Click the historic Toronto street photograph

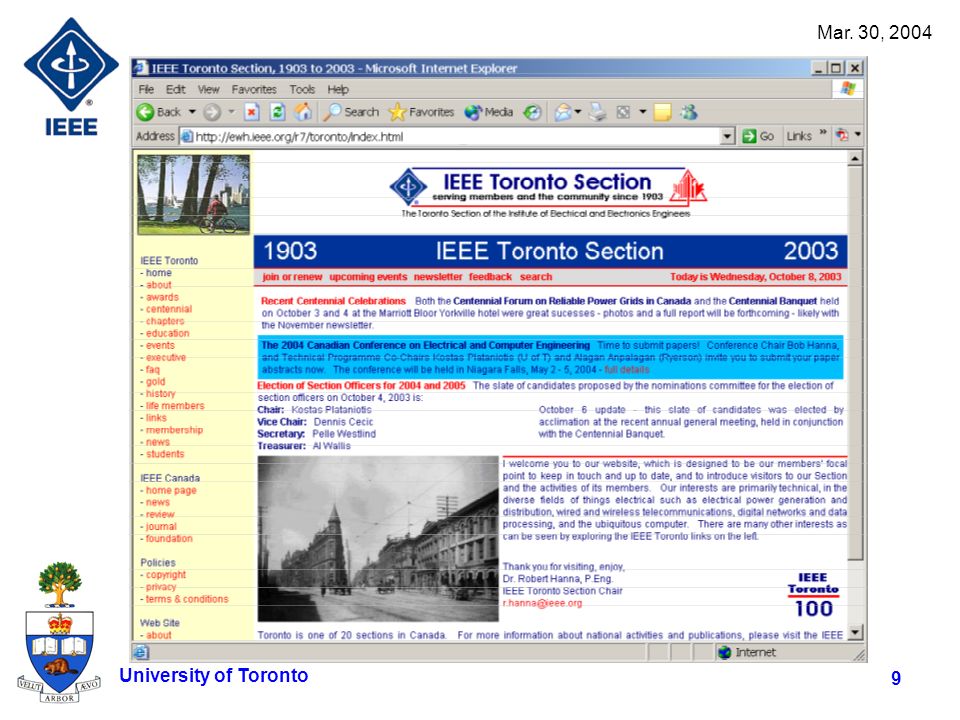click(x=378, y=539)
